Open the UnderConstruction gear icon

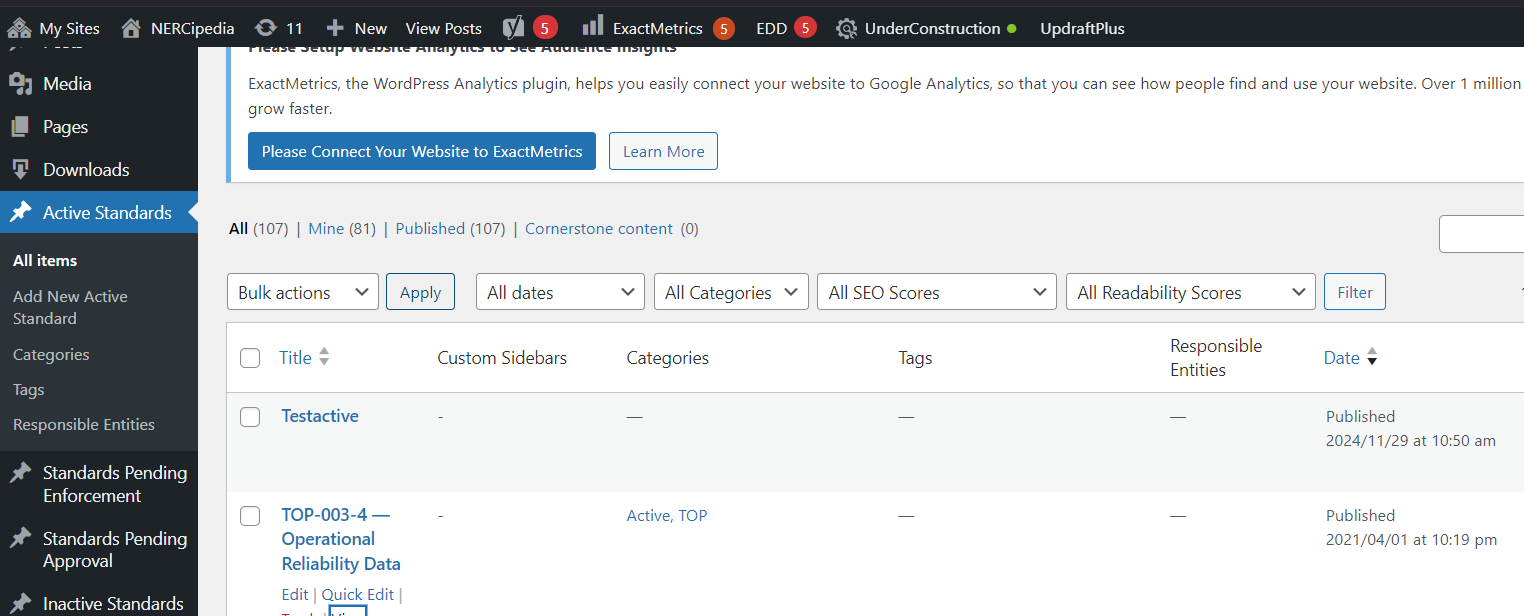pyautogui.click(x=846, y=28)
